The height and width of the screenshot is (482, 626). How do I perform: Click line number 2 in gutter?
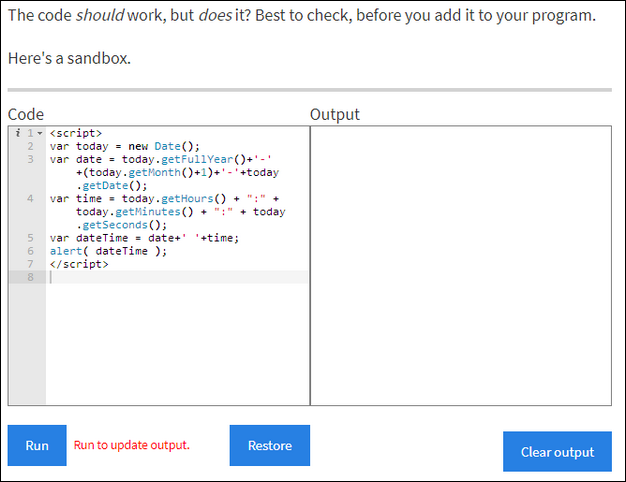click(x=31, y=146)
